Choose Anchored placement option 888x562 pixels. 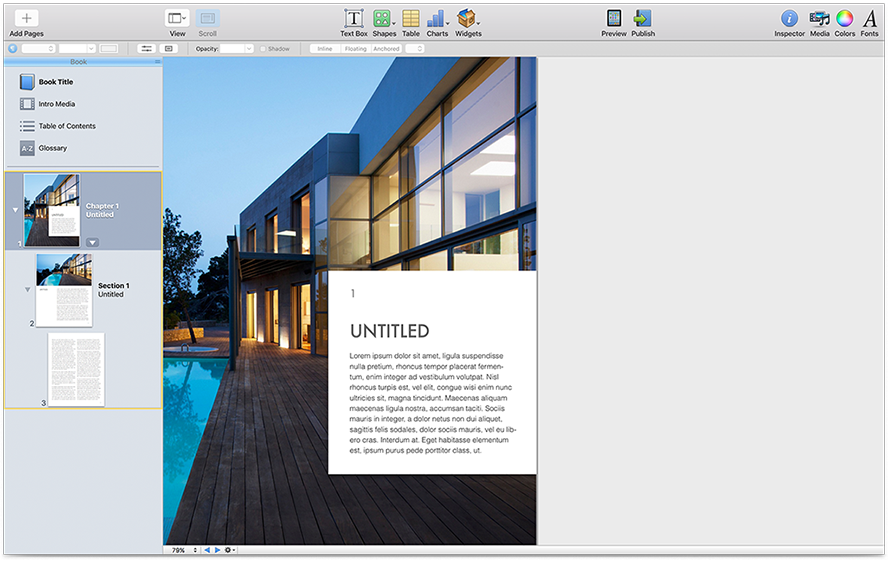click(x=386, y=49)
